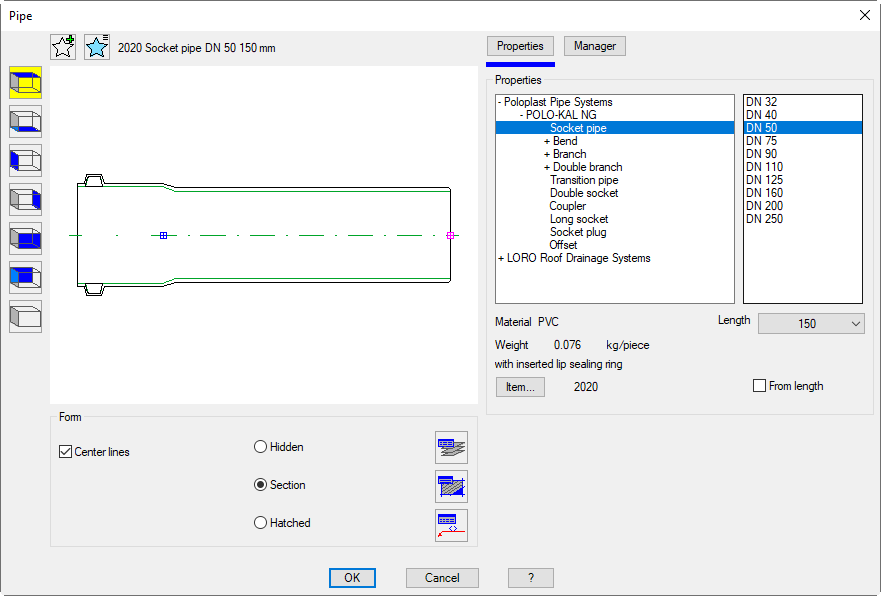Select the yellow highlighted cube view icon
The height and width of the screenshot is (596, 881).
tap(26, 82)
